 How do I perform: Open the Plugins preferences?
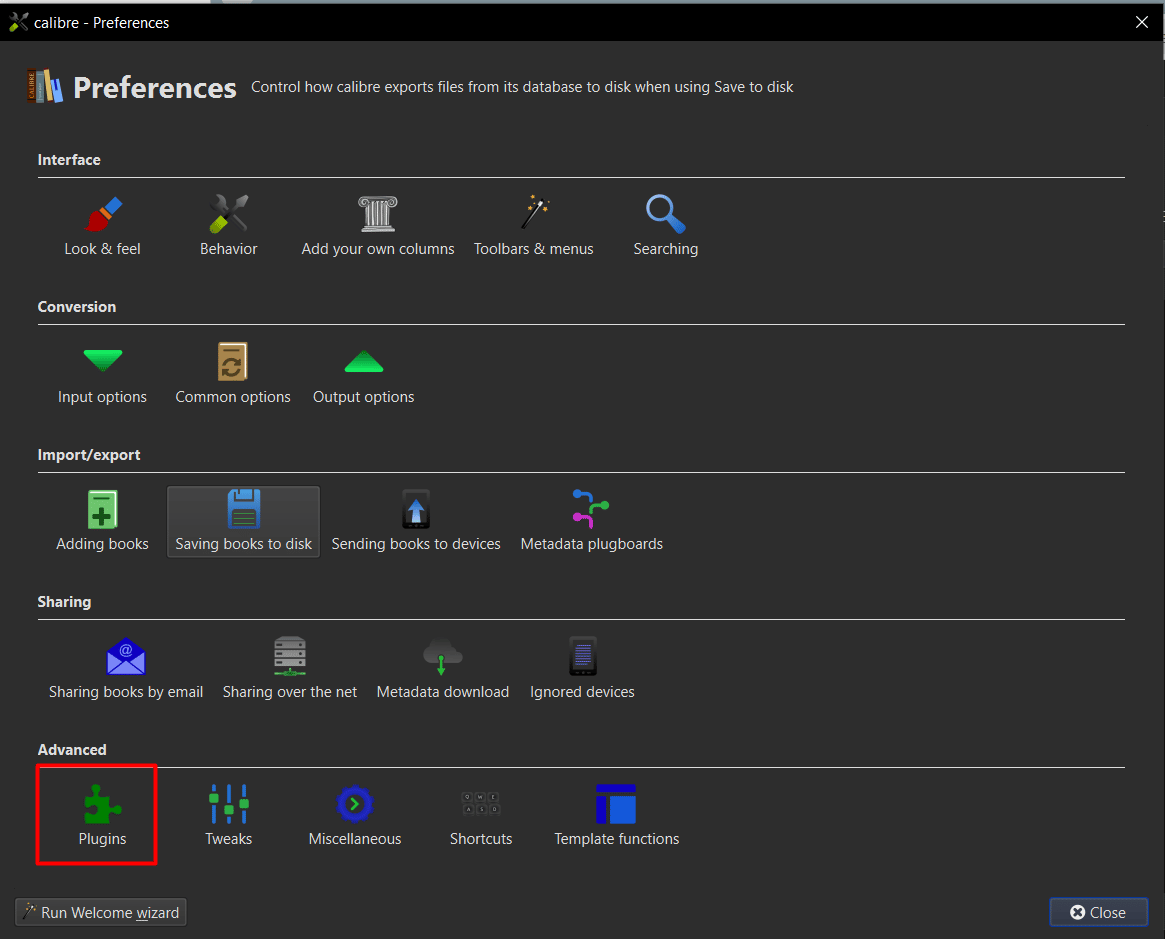pyautogui.click(x=102, y=816)
